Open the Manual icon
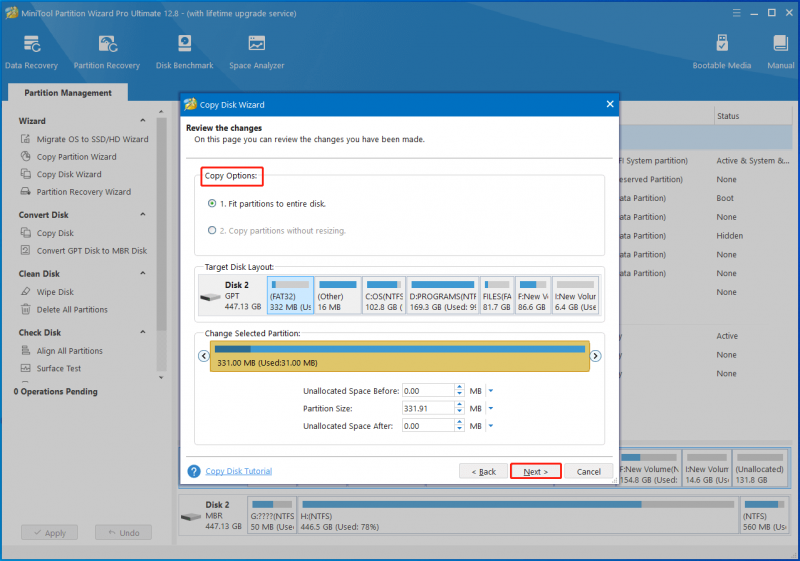The image size is (800, 561). coord(781,44)
